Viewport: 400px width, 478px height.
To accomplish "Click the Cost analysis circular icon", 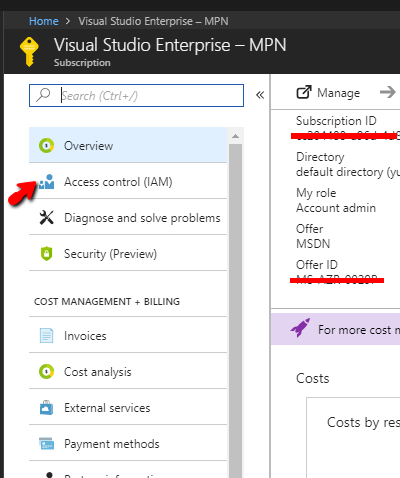I will point(46,372).
